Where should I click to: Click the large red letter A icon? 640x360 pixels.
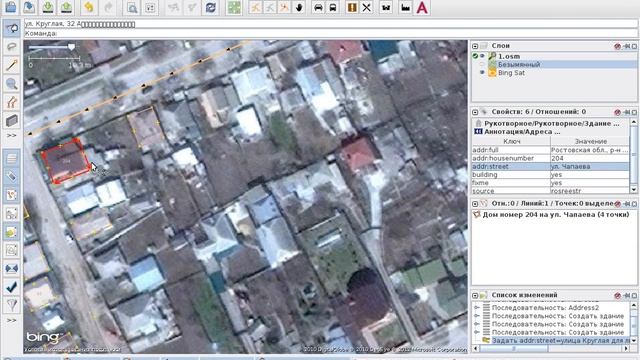pyautogui.click(x=422, y=7)
